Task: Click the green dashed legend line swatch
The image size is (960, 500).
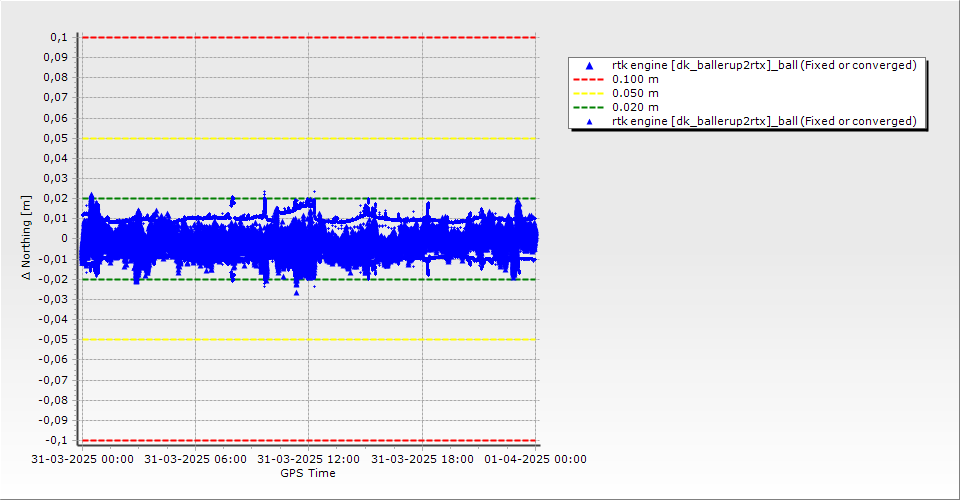Action: (588, 108)
